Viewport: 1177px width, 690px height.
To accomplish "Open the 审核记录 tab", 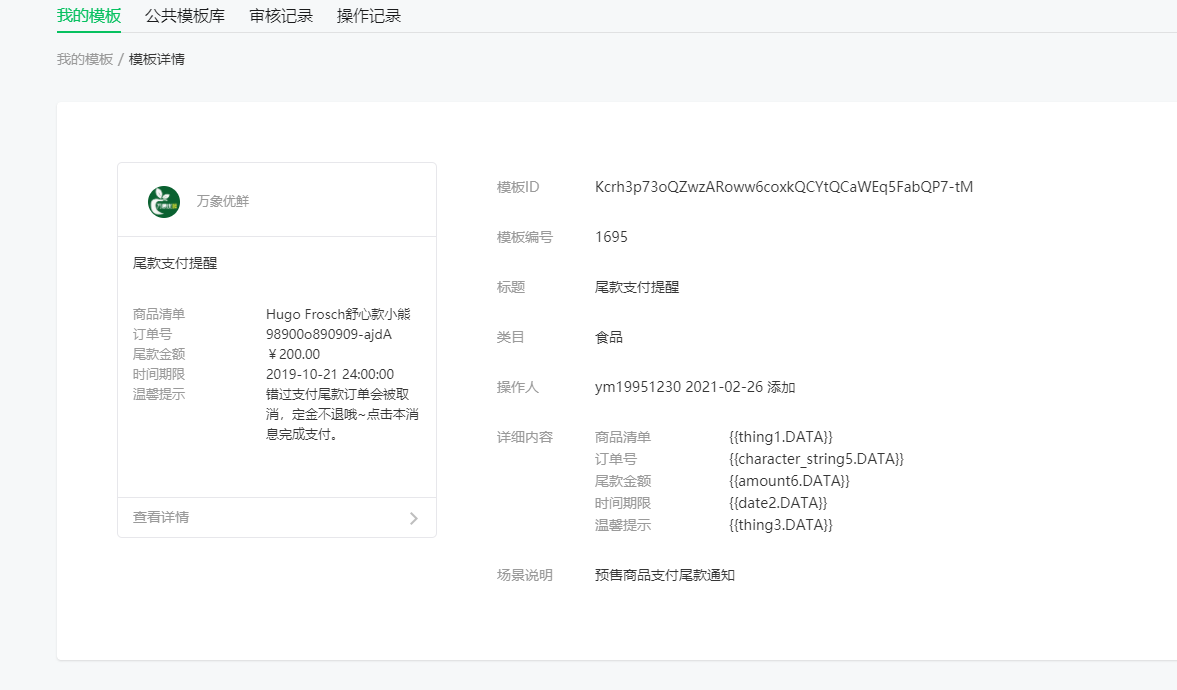I will coord(281,16).
